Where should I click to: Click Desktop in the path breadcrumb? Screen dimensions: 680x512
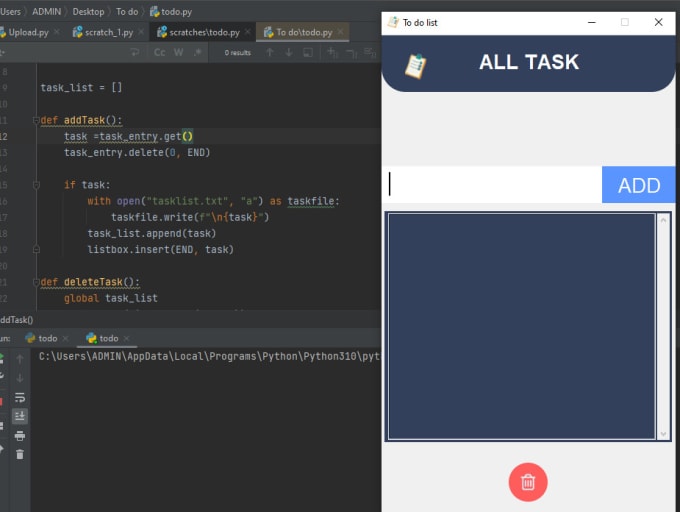click(88, 12)
